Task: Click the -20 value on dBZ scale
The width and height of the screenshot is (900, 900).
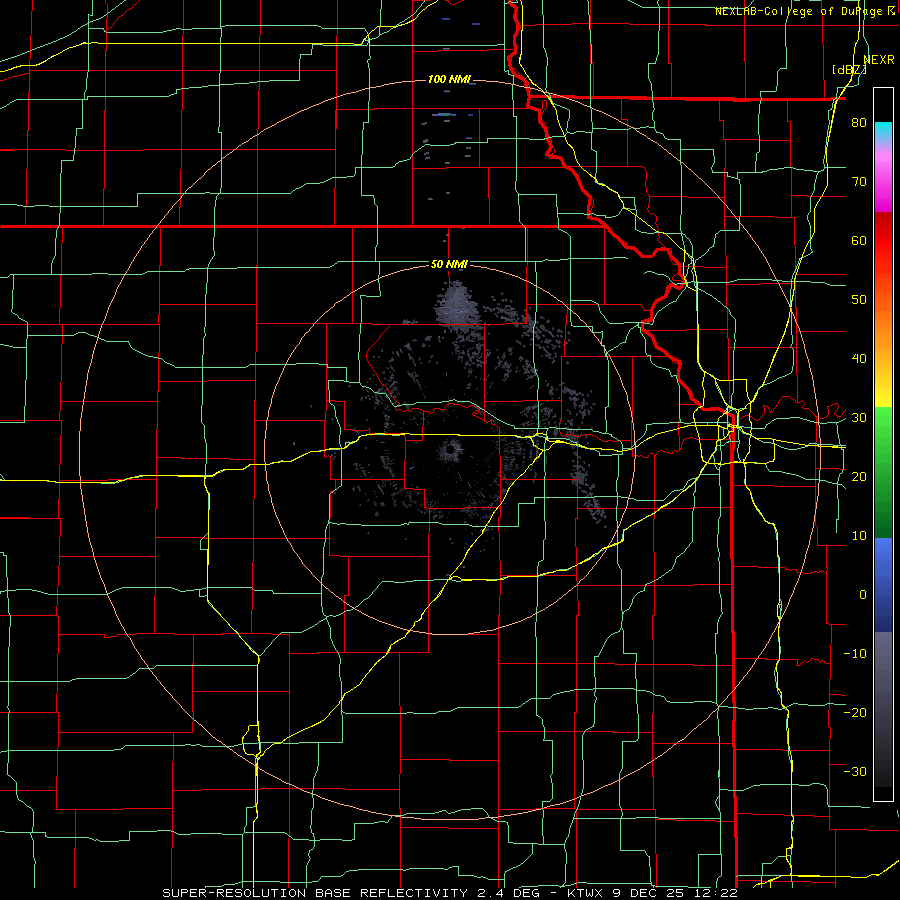Action: point(855,712)
